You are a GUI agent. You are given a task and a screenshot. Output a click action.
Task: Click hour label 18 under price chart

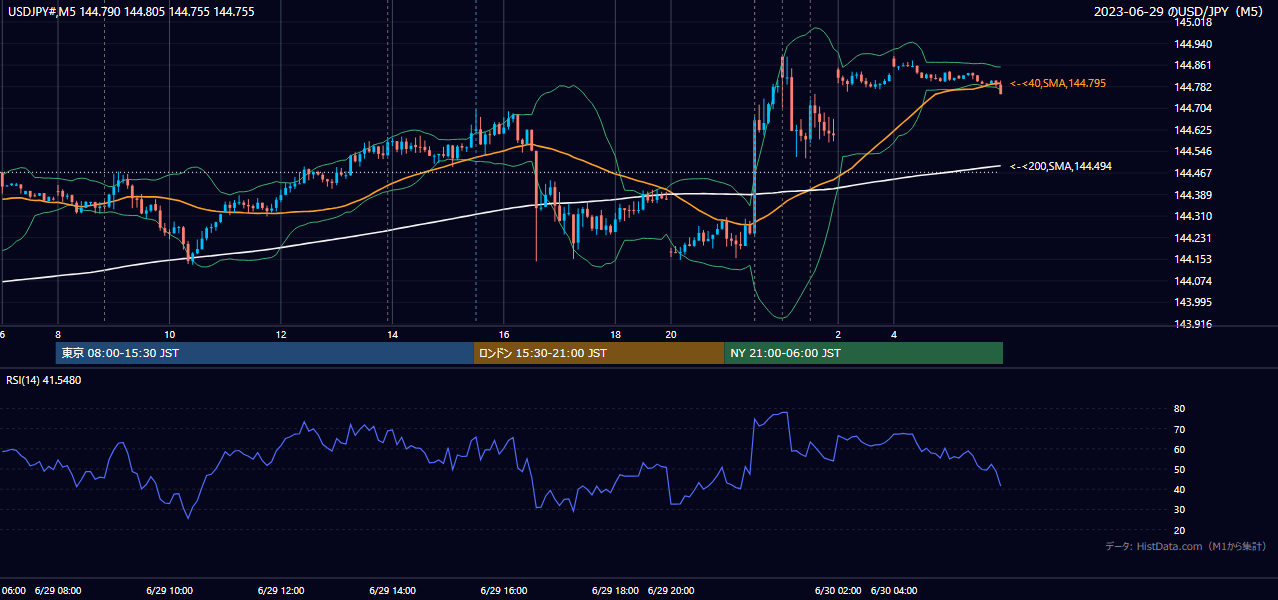tap(616, 334)
